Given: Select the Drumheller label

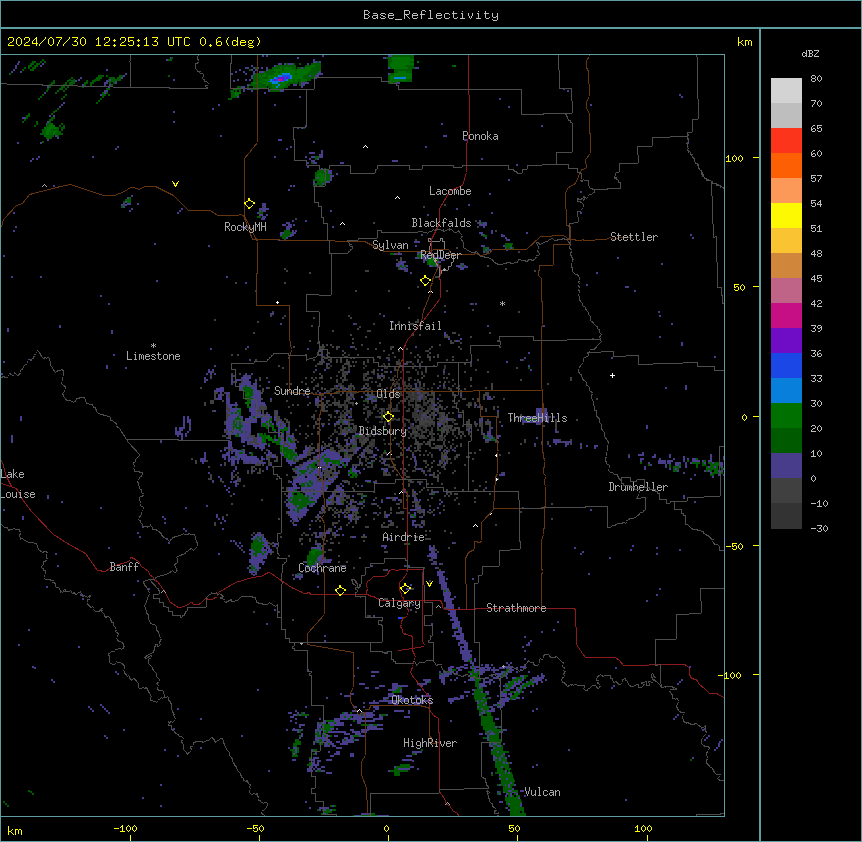Looking at the screenshot, I should tap(638, 487).
